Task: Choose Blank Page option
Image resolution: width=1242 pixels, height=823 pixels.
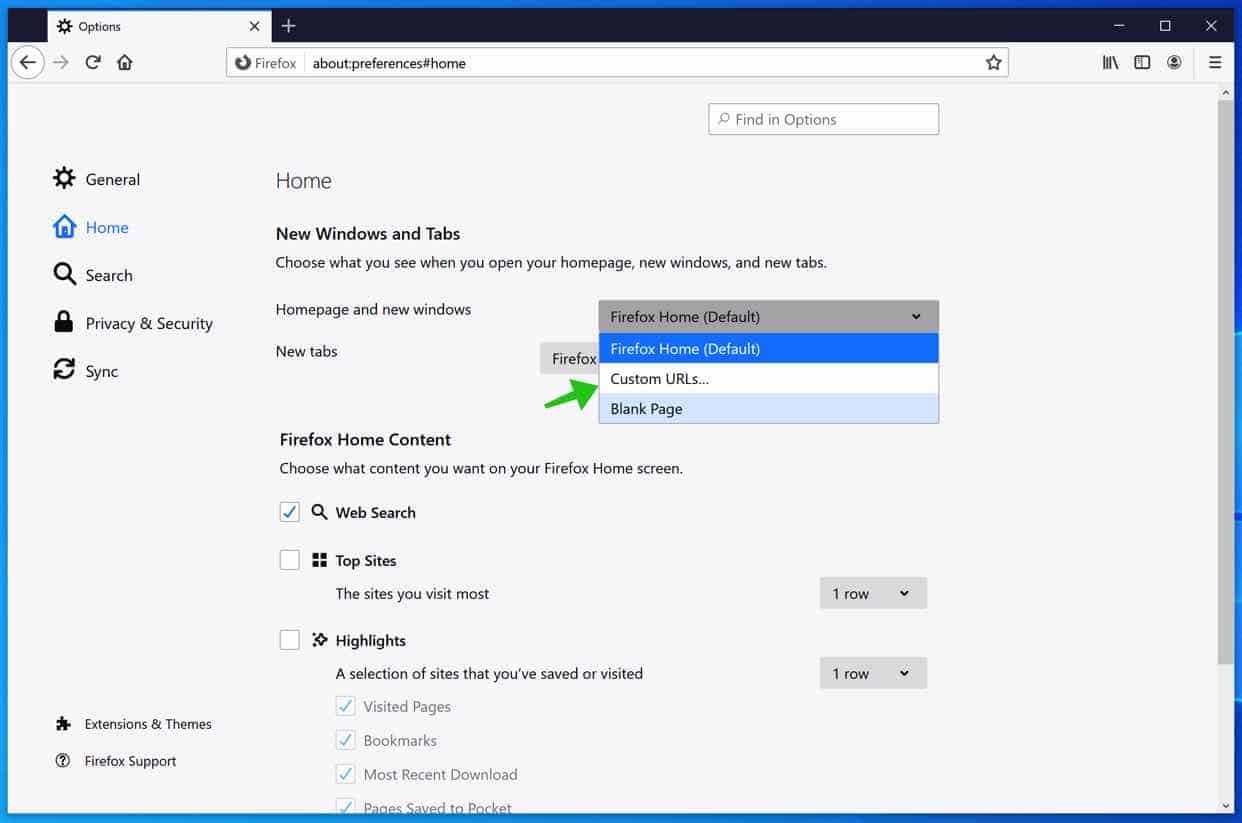Action: click(768, 408)
